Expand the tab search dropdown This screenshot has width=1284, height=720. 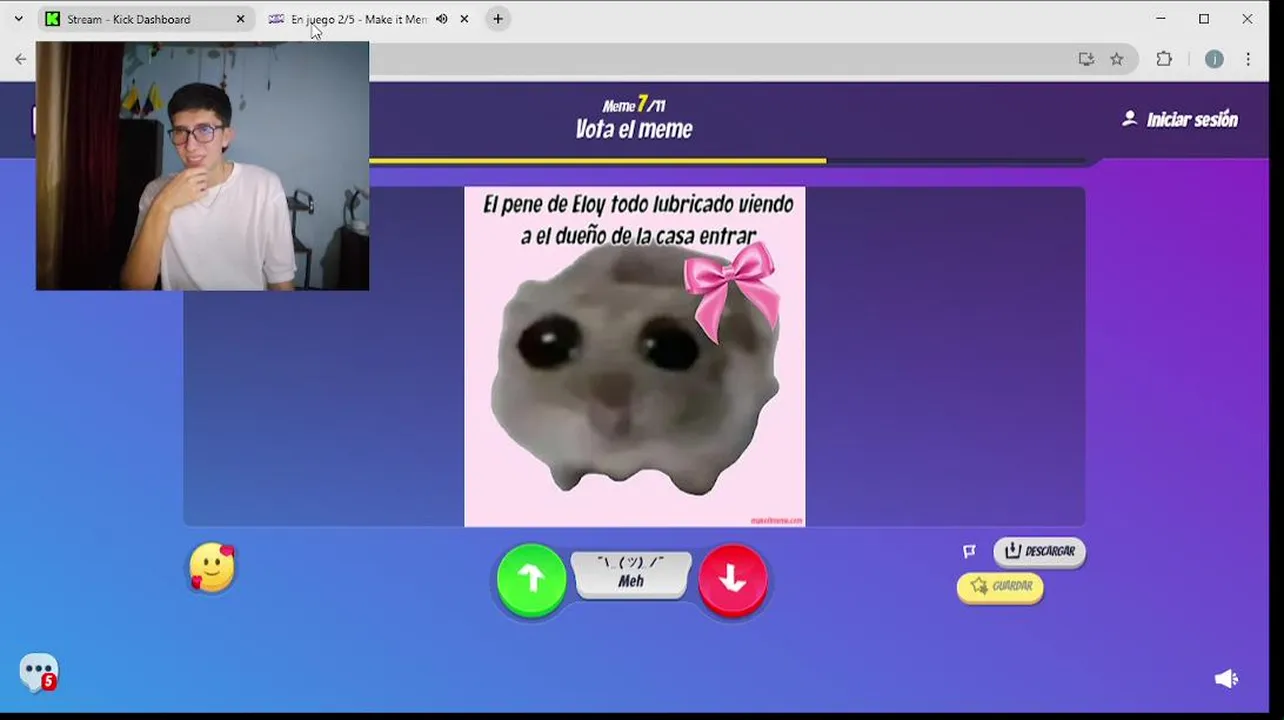(x=18, y=19)
